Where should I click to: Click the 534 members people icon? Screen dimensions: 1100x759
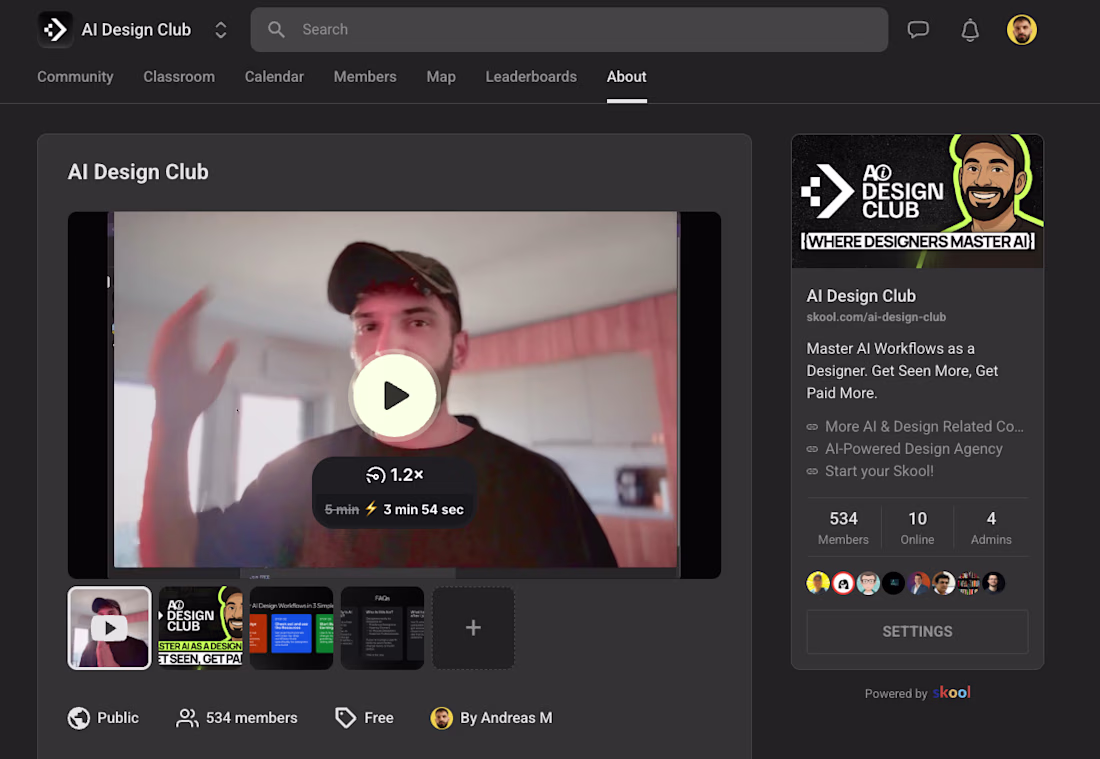(x=187, y=718)
